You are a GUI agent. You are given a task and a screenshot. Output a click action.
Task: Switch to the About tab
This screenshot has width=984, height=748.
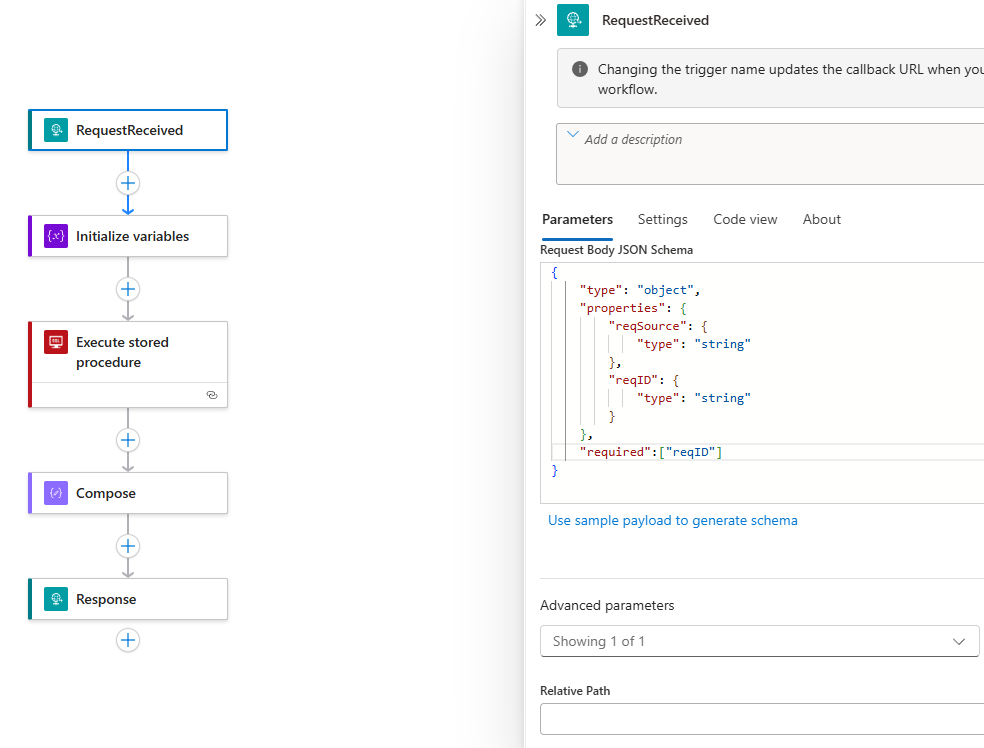(821, 219)
